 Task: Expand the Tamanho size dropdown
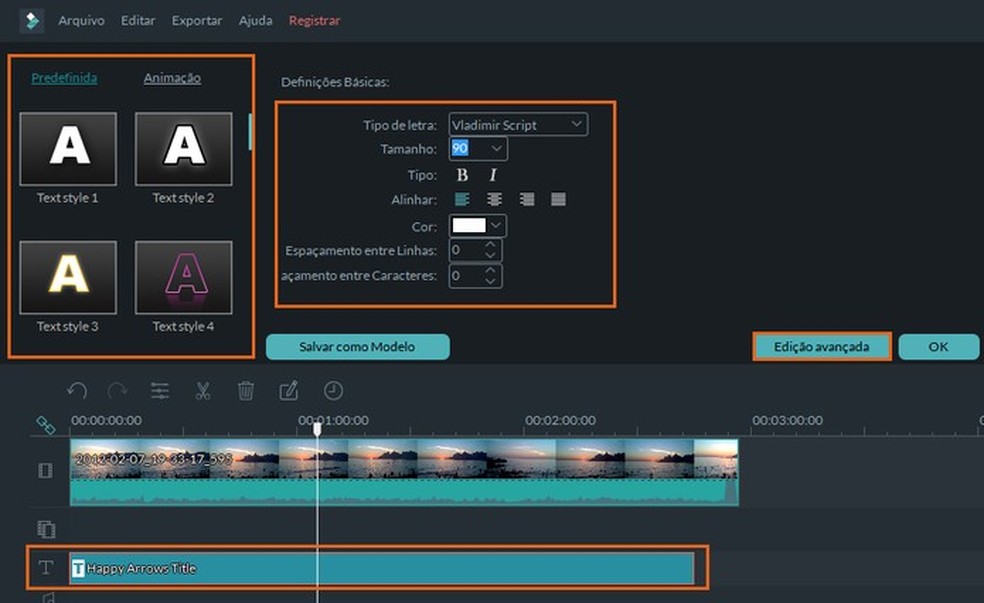[x=497, y=149]
